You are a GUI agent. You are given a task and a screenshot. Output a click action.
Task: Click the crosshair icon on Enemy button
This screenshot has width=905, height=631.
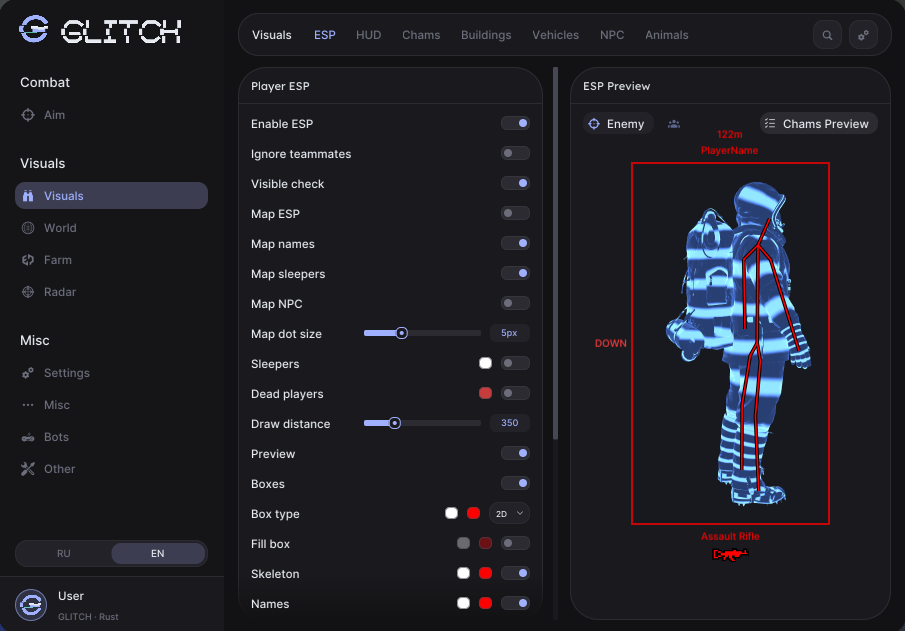(x=594, y=124)
